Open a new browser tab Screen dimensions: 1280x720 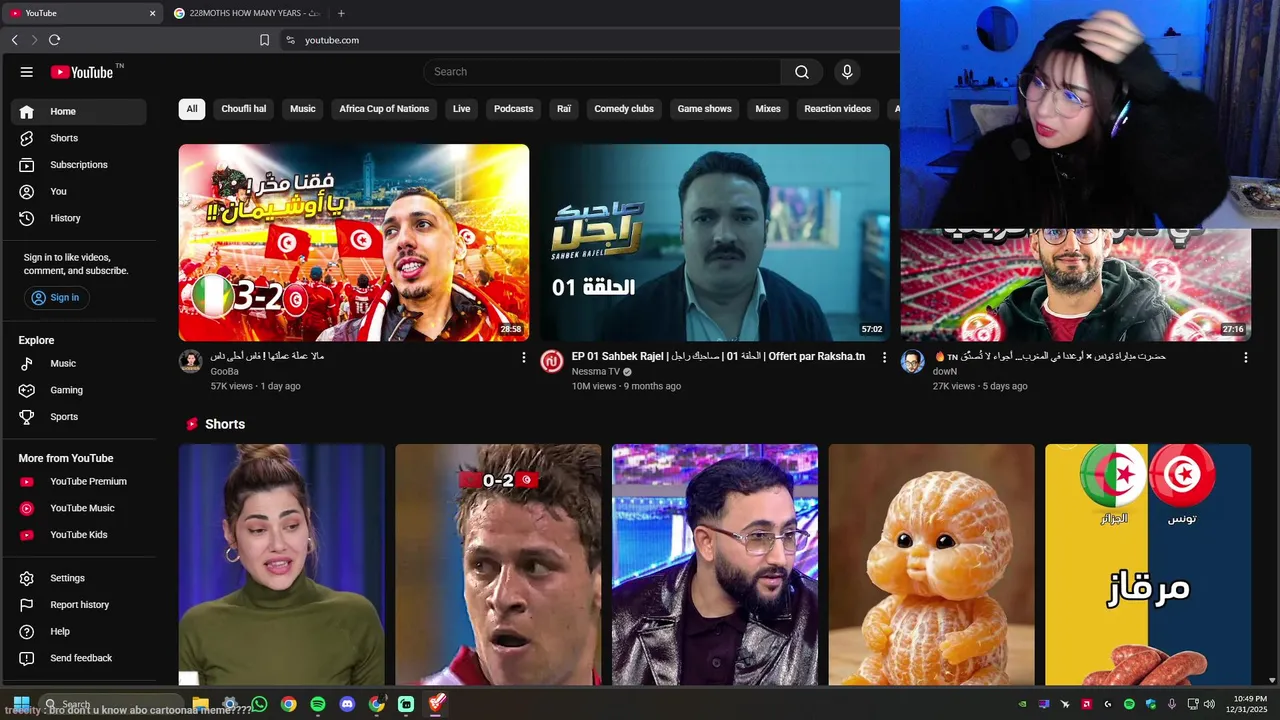point(341,13)
